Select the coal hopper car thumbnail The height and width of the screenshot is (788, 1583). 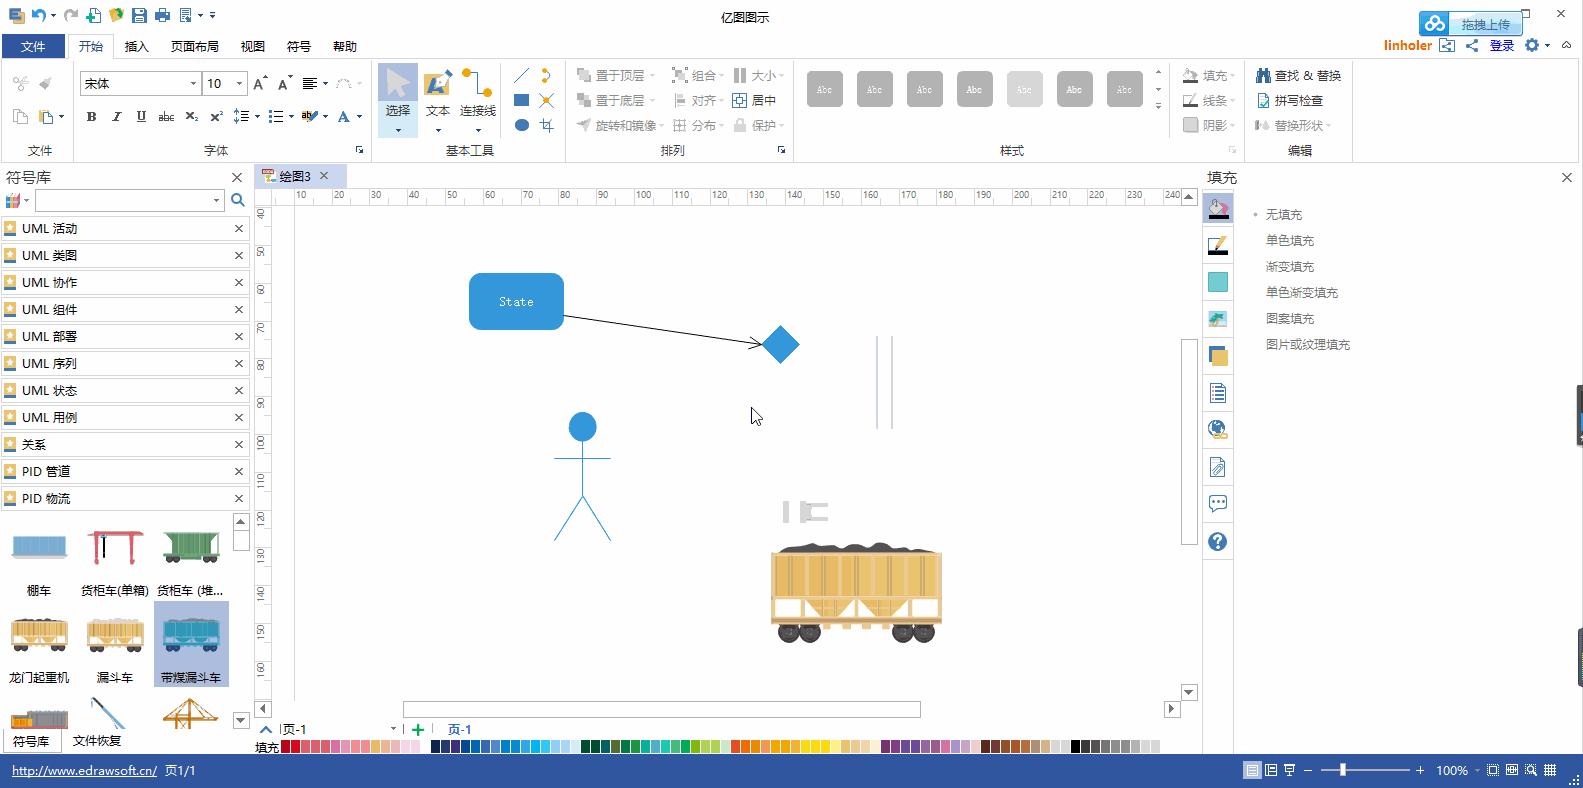[191, 644]
